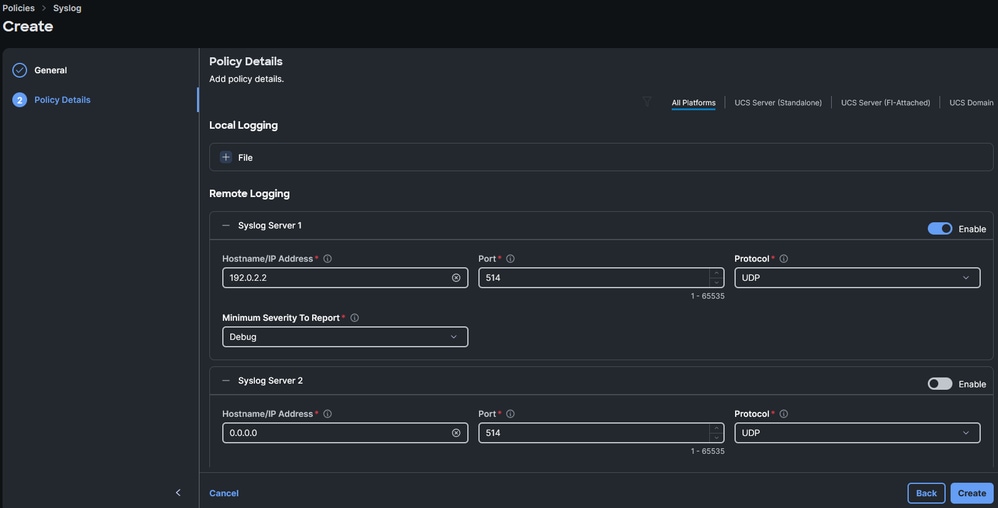
Task: Enable Syslog Server 2 toggle
Action: pos(939,384)
